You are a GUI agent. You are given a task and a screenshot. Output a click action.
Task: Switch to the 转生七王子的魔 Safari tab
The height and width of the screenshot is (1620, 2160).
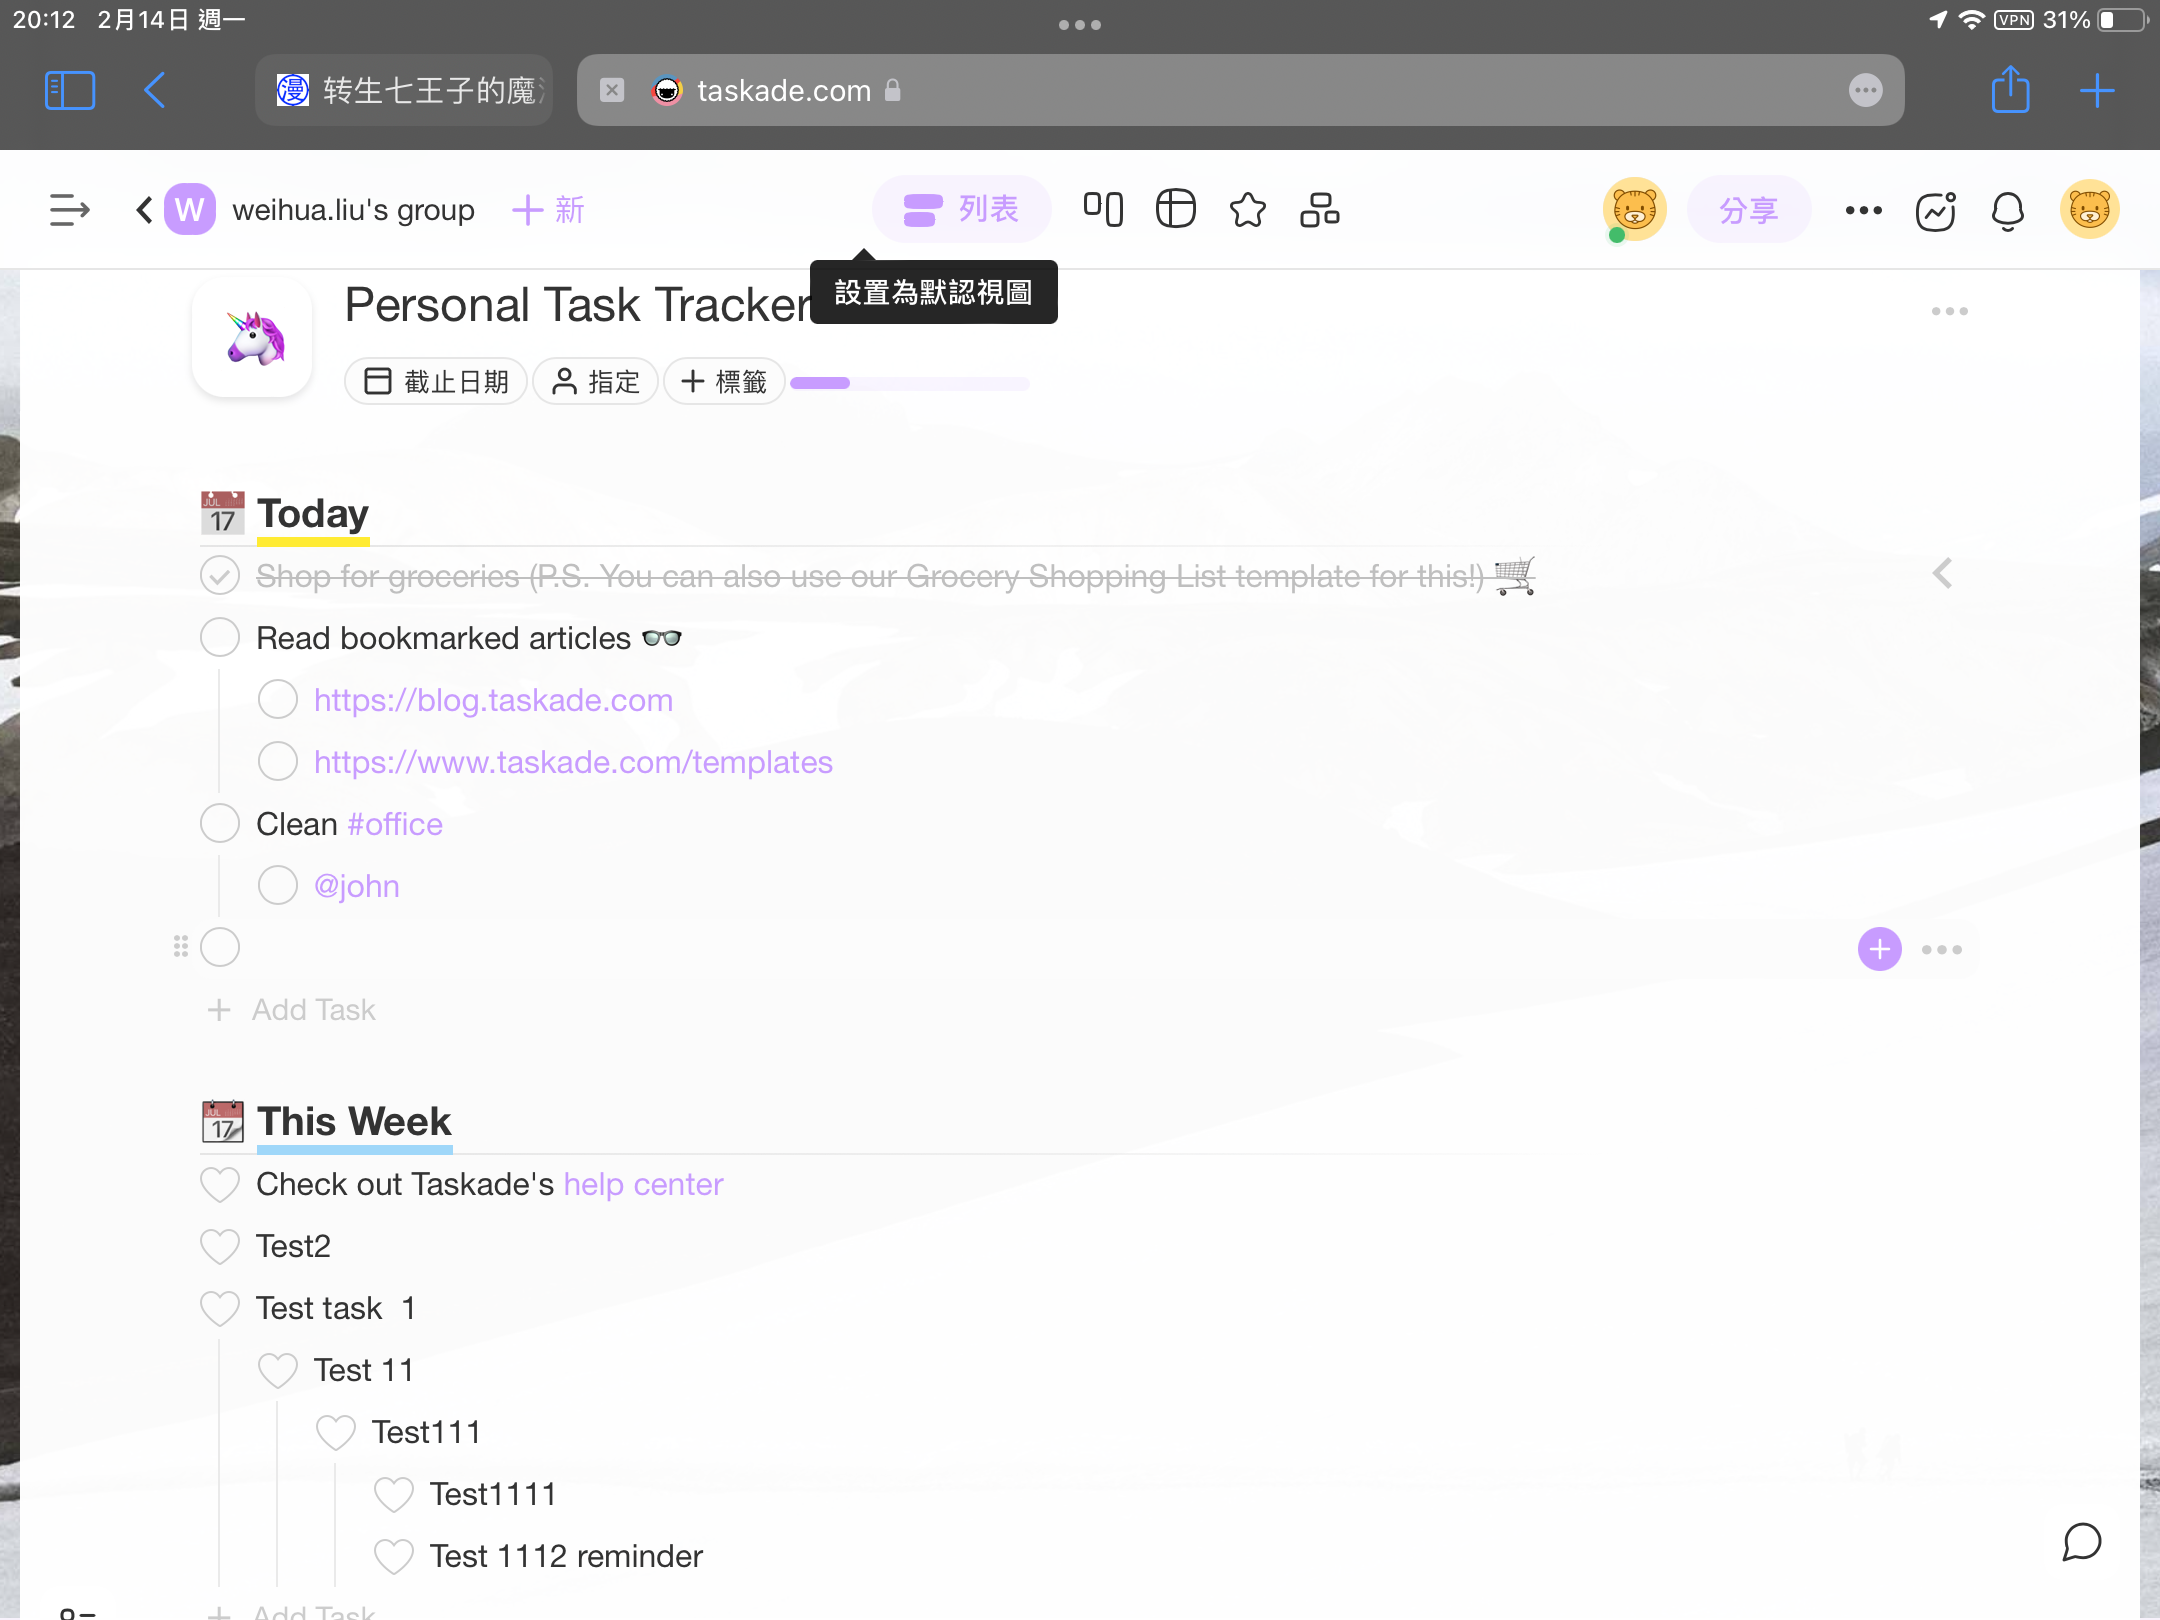click(404, 91)
